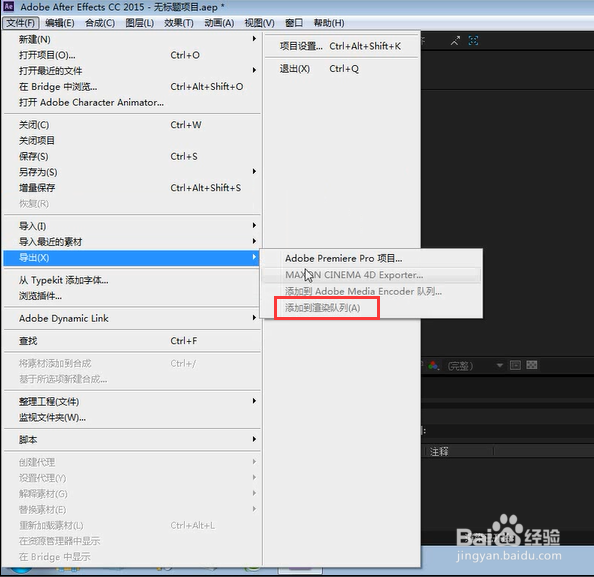The height and width of the screenshot is (577, 594).
Task: Open the 合成(C) menu
Action: (x=100, y=23)
